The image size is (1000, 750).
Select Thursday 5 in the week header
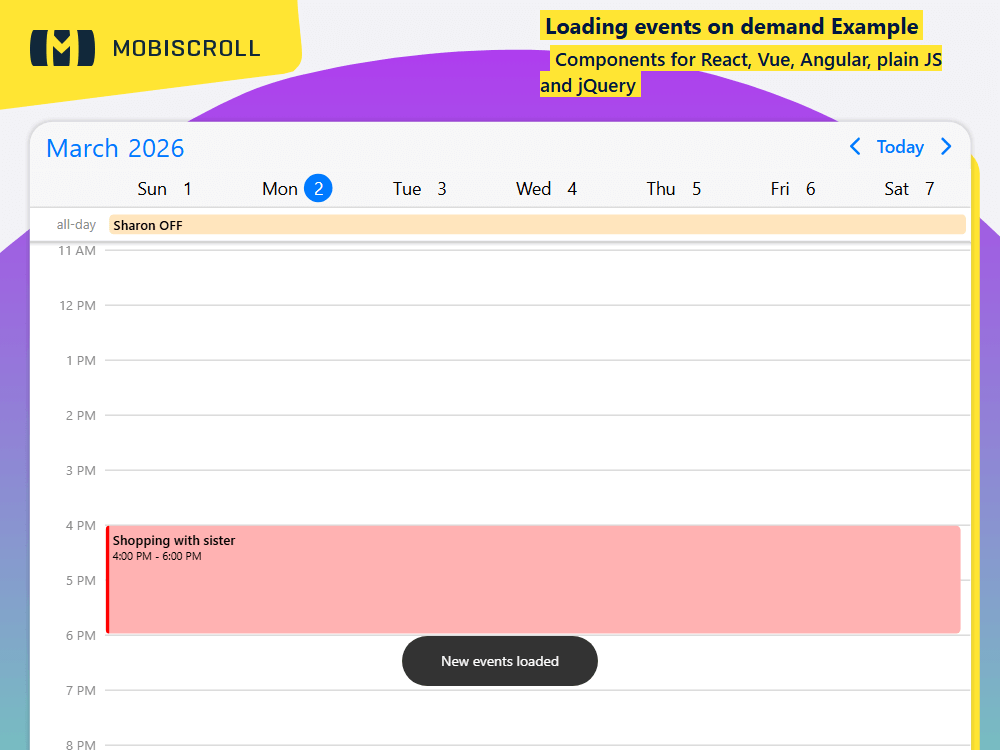673,188
